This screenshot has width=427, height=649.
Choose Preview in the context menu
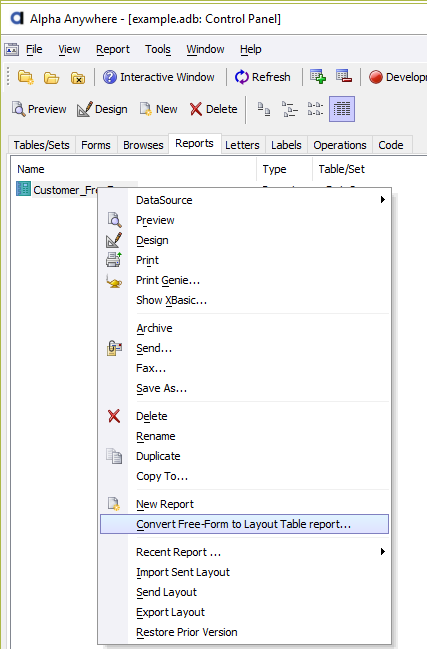244,220
